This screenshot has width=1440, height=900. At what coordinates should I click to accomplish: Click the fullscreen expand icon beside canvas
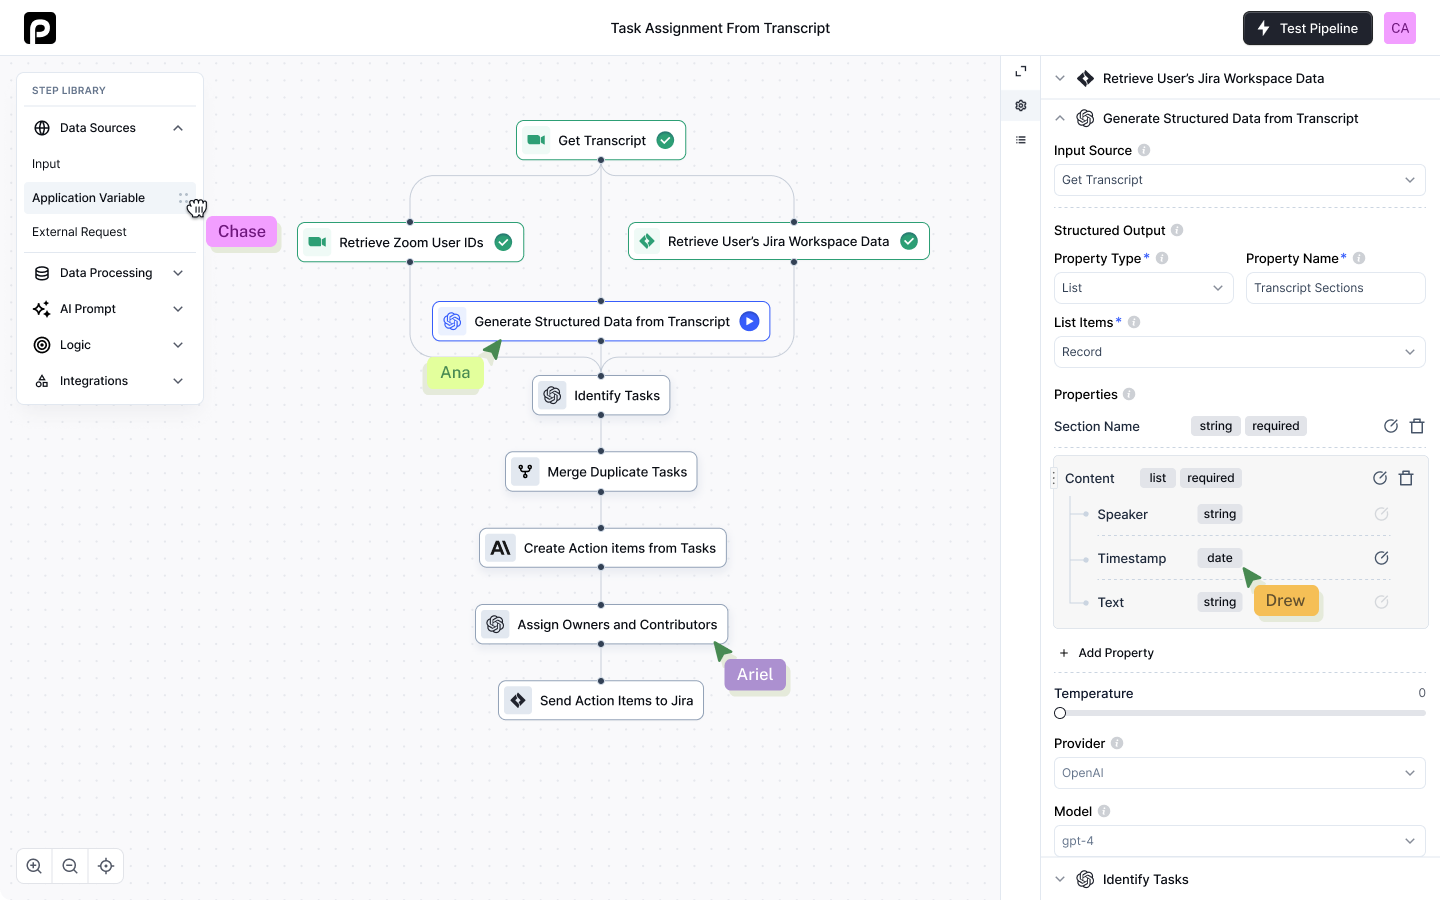coord(1021,71)
